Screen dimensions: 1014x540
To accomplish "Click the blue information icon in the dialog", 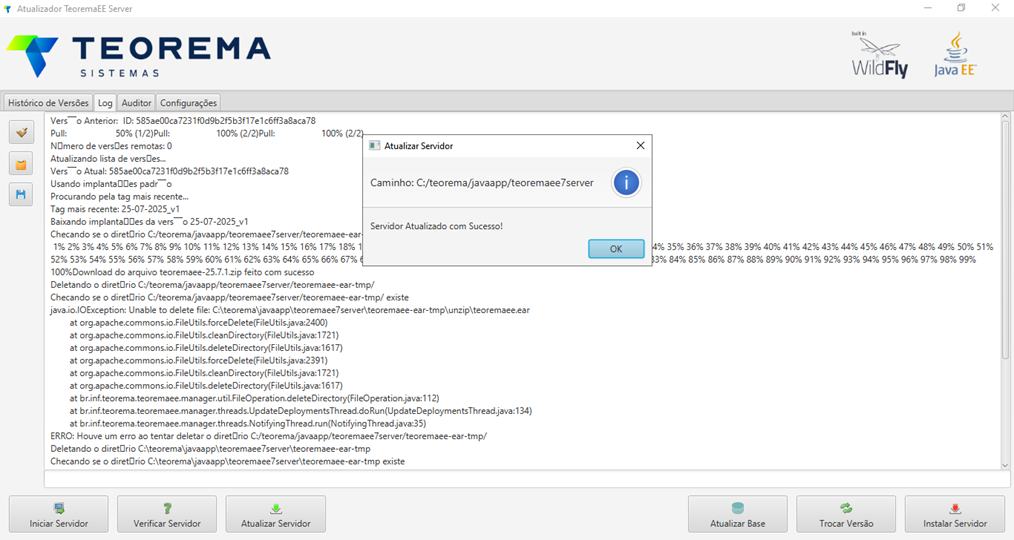I will (626, 183).
